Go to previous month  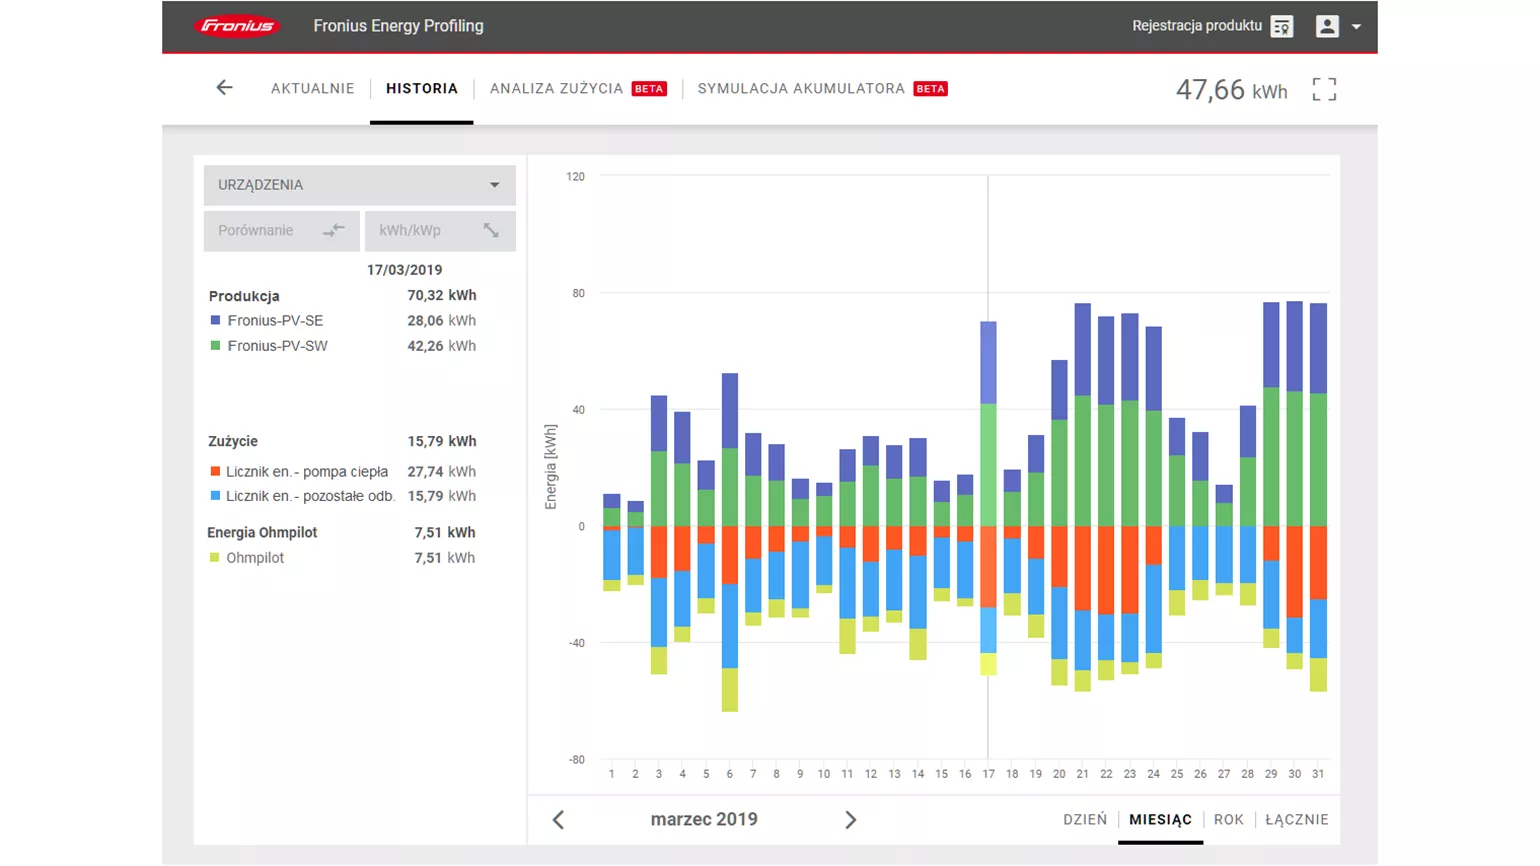point(558,820)
